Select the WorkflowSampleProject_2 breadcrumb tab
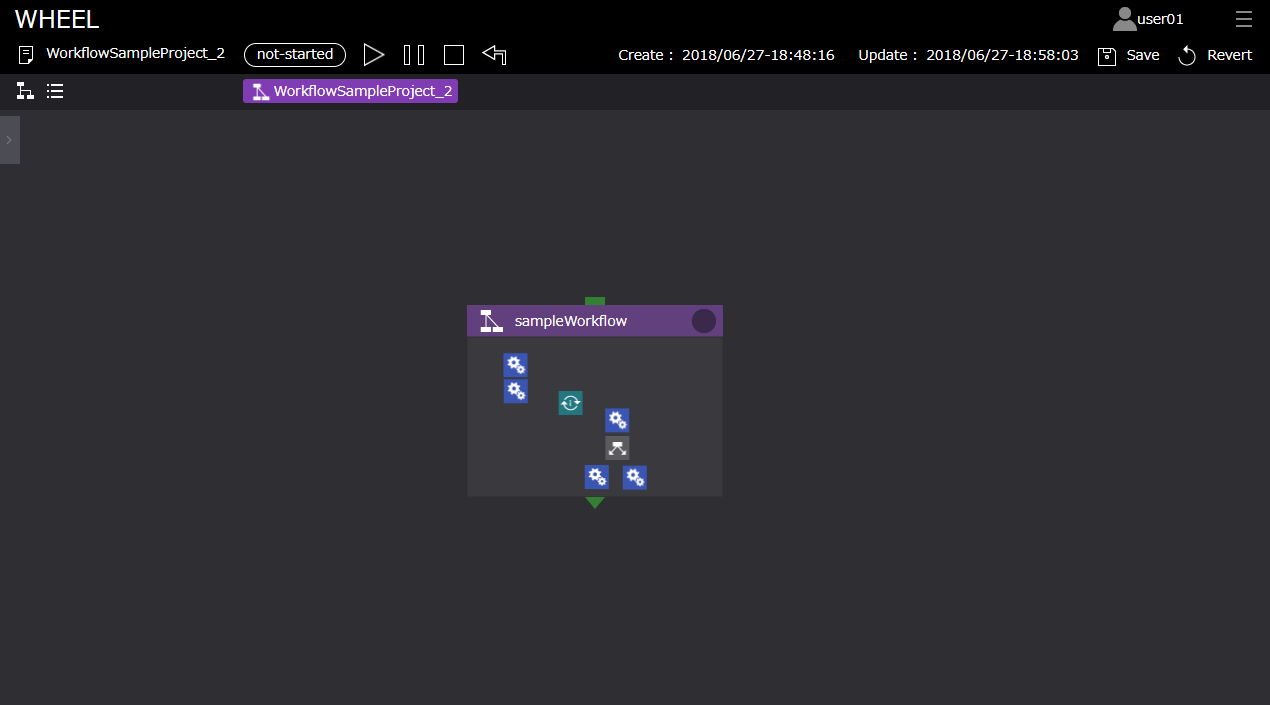Screen dimensions: 1270x705 pyautogui.click(x=350, y=91)
